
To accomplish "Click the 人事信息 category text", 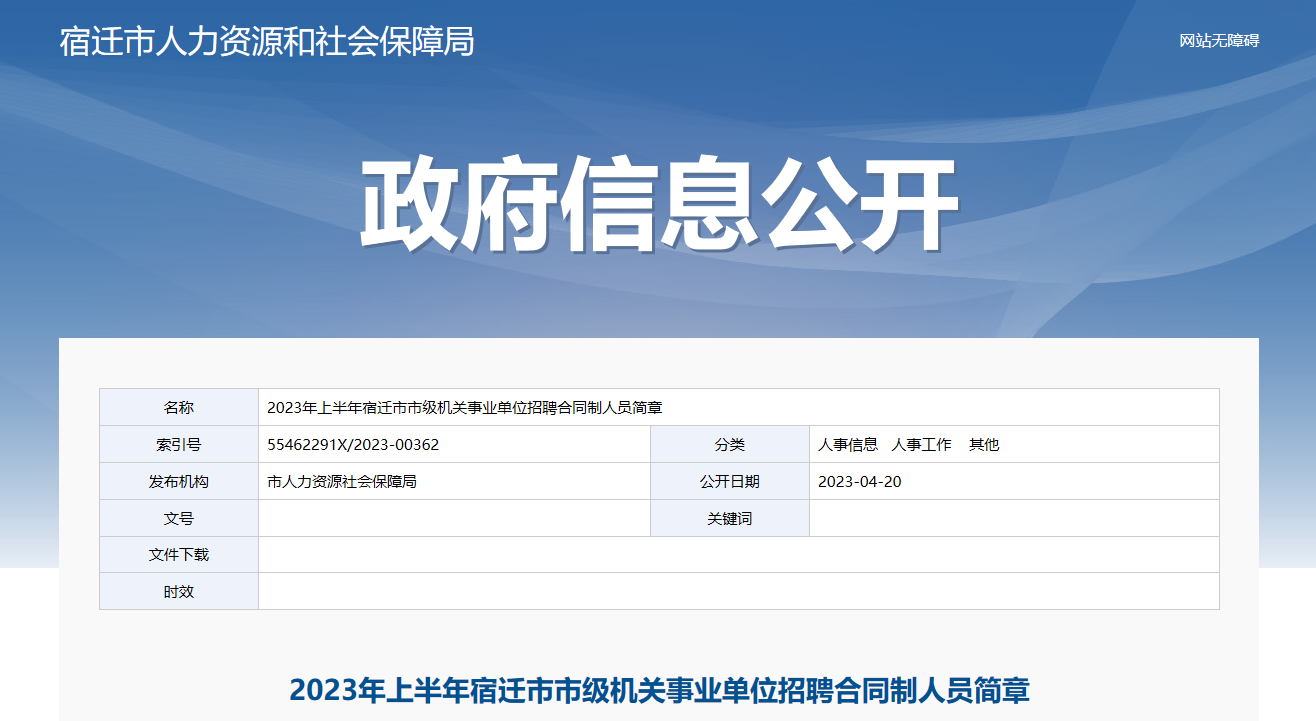I will pyautogui.click(x=848, y=445).
